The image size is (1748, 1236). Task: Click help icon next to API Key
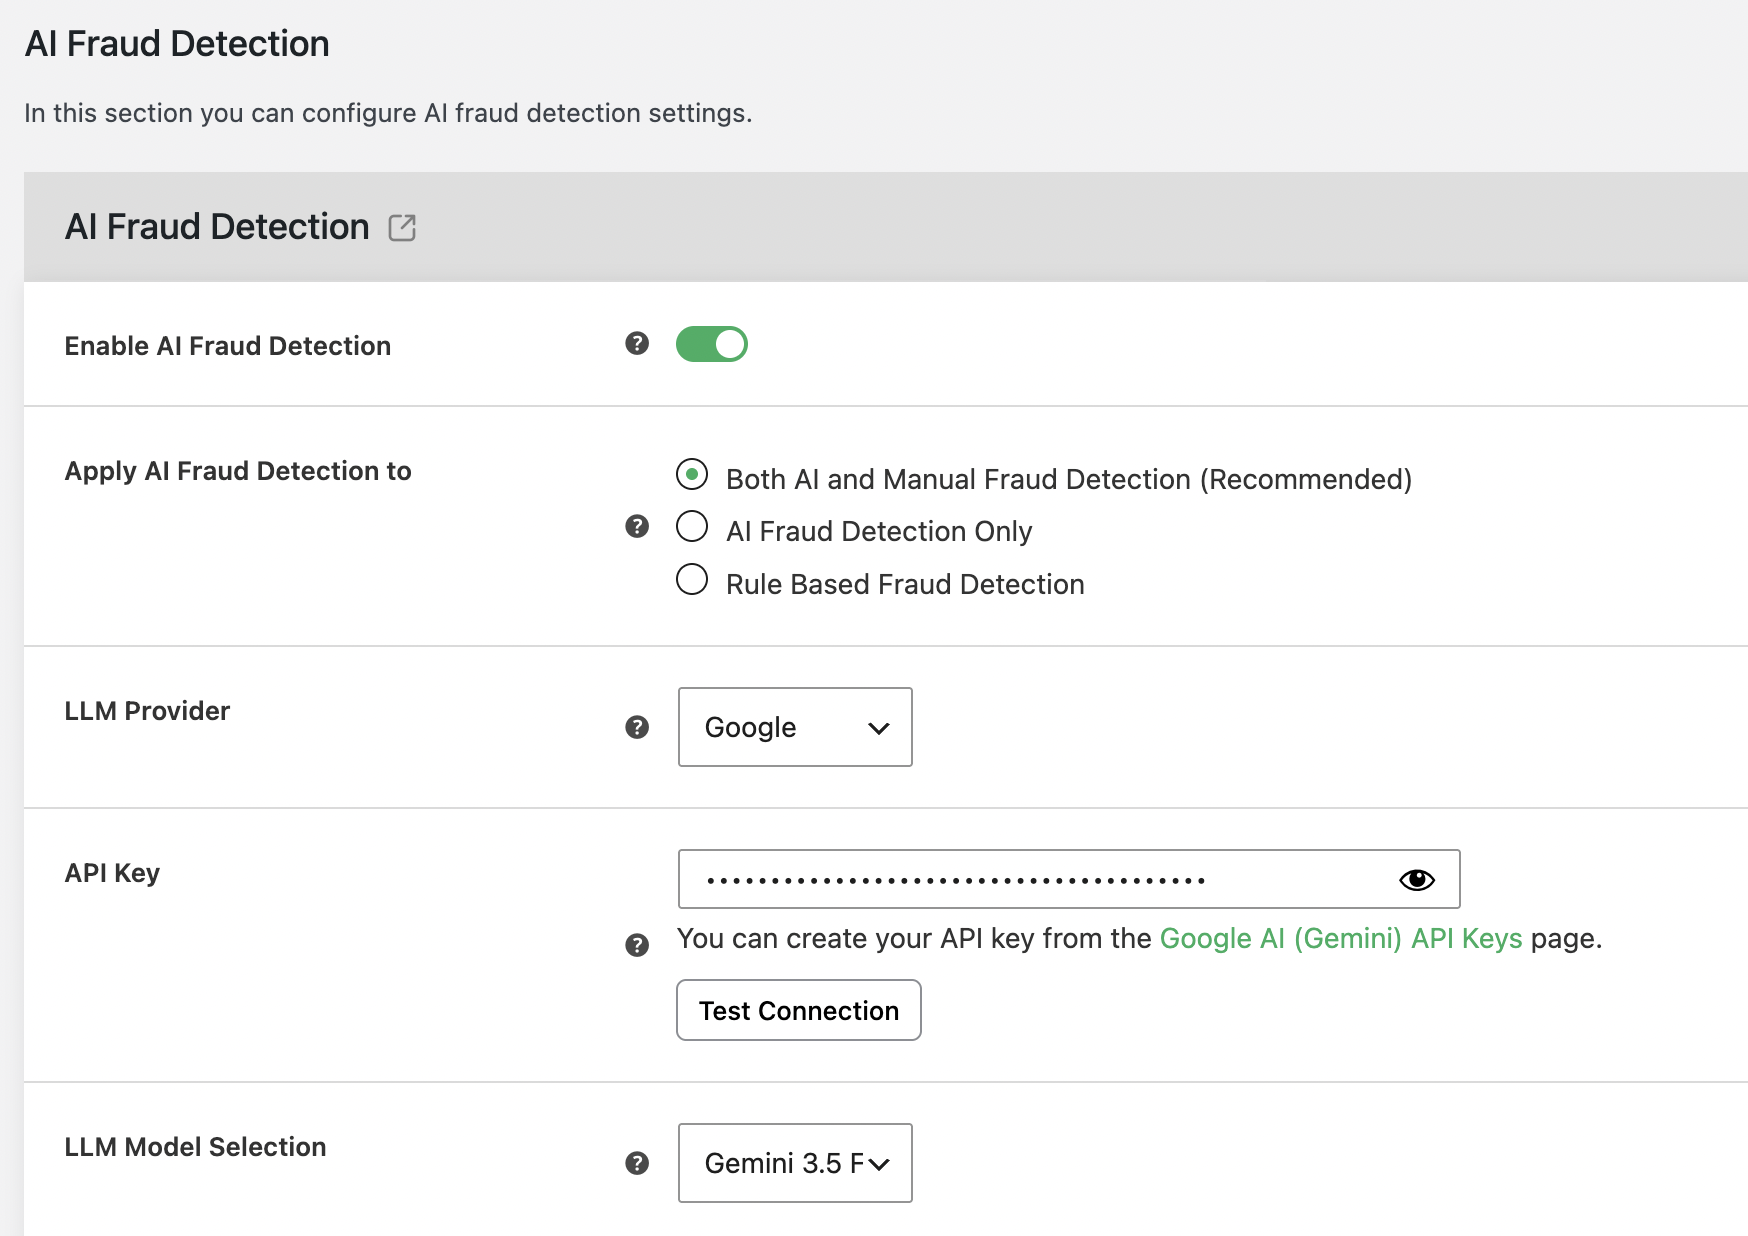[x=637, y=945]
